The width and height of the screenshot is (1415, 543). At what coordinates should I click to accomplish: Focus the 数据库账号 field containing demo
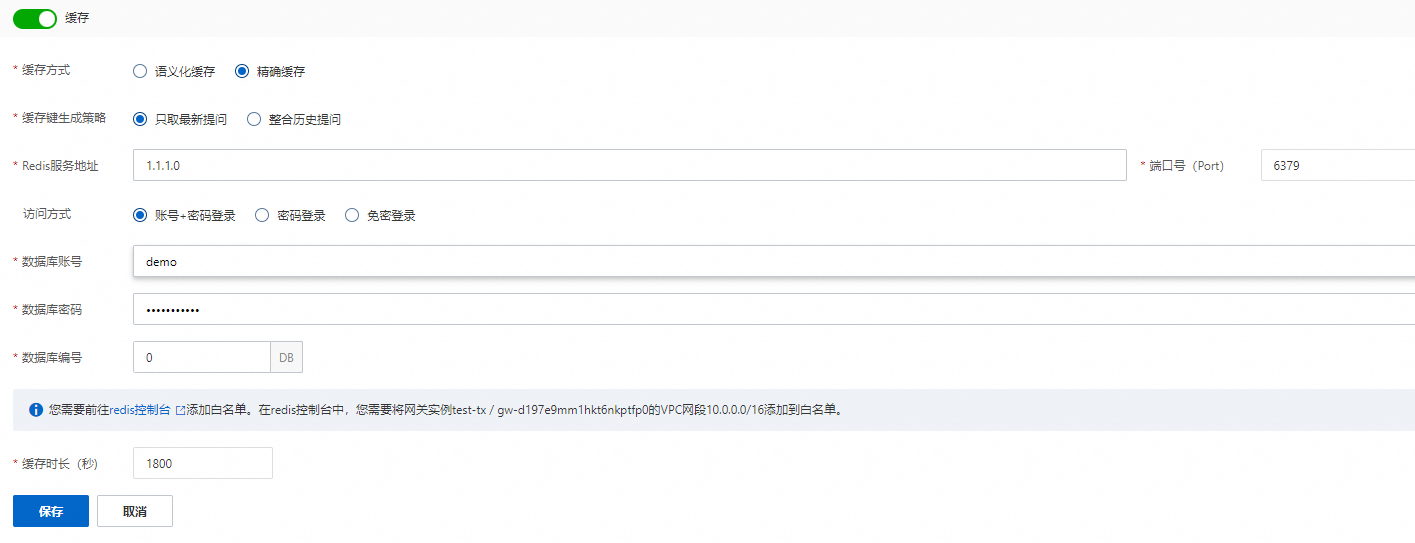click(x=774, y=261)
